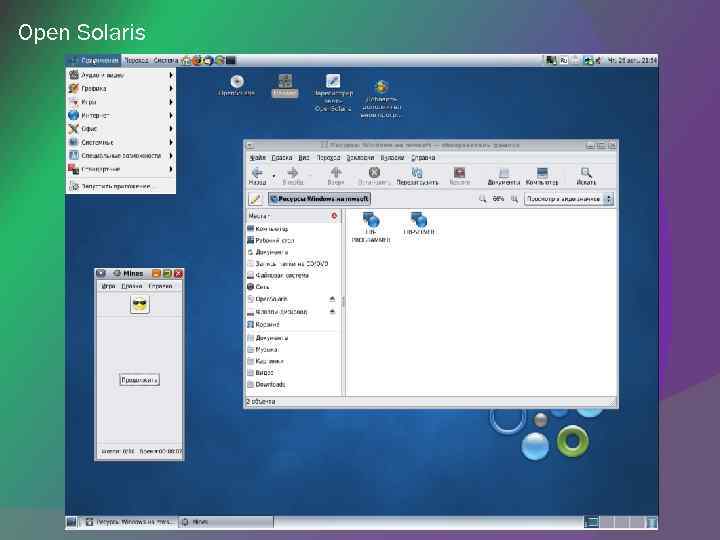
Task: Click the show desktop icon in bottom panel
Action: coord(71,522)
